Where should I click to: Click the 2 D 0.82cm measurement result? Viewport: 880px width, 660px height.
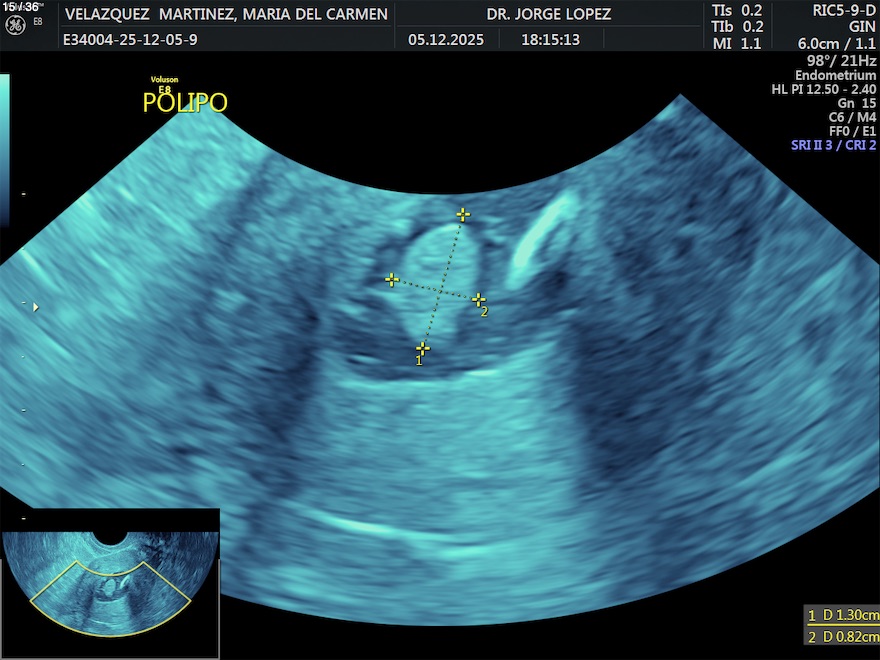(x=843, y=637)
